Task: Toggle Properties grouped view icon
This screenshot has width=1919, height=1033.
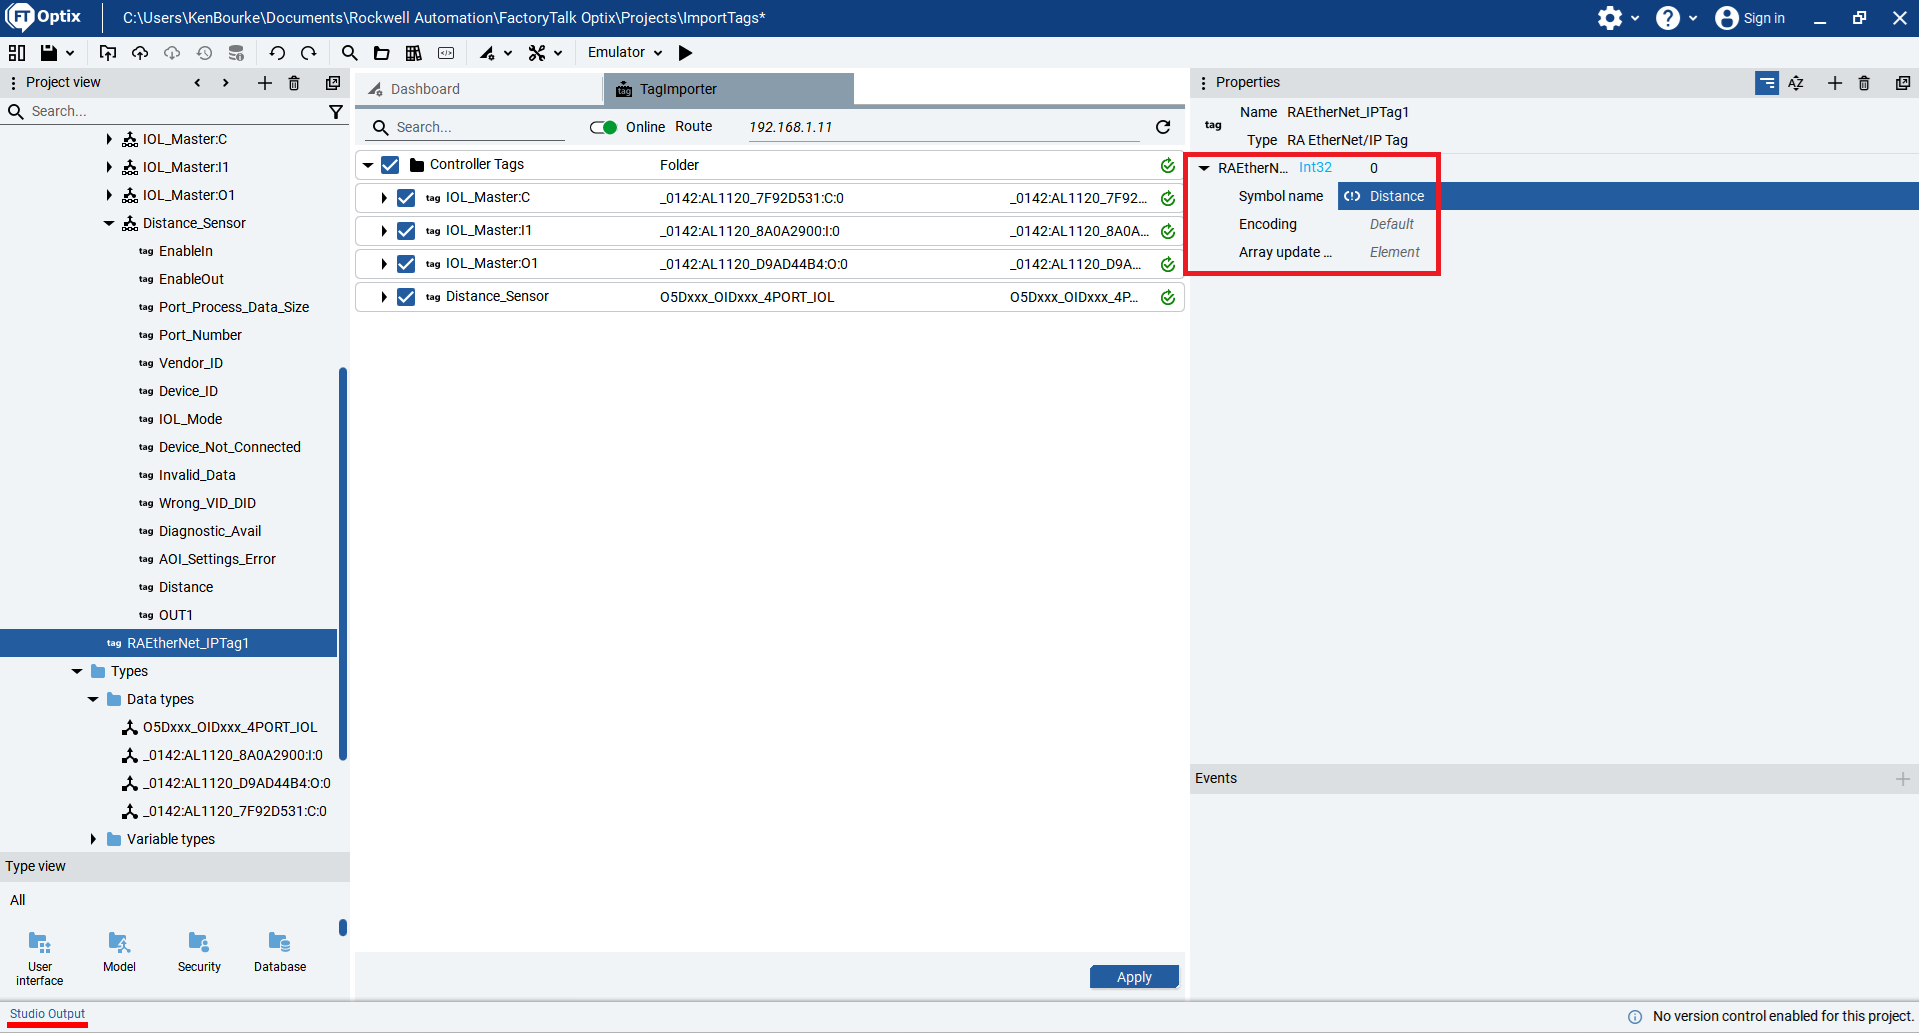Action: tap(1767, 83)
